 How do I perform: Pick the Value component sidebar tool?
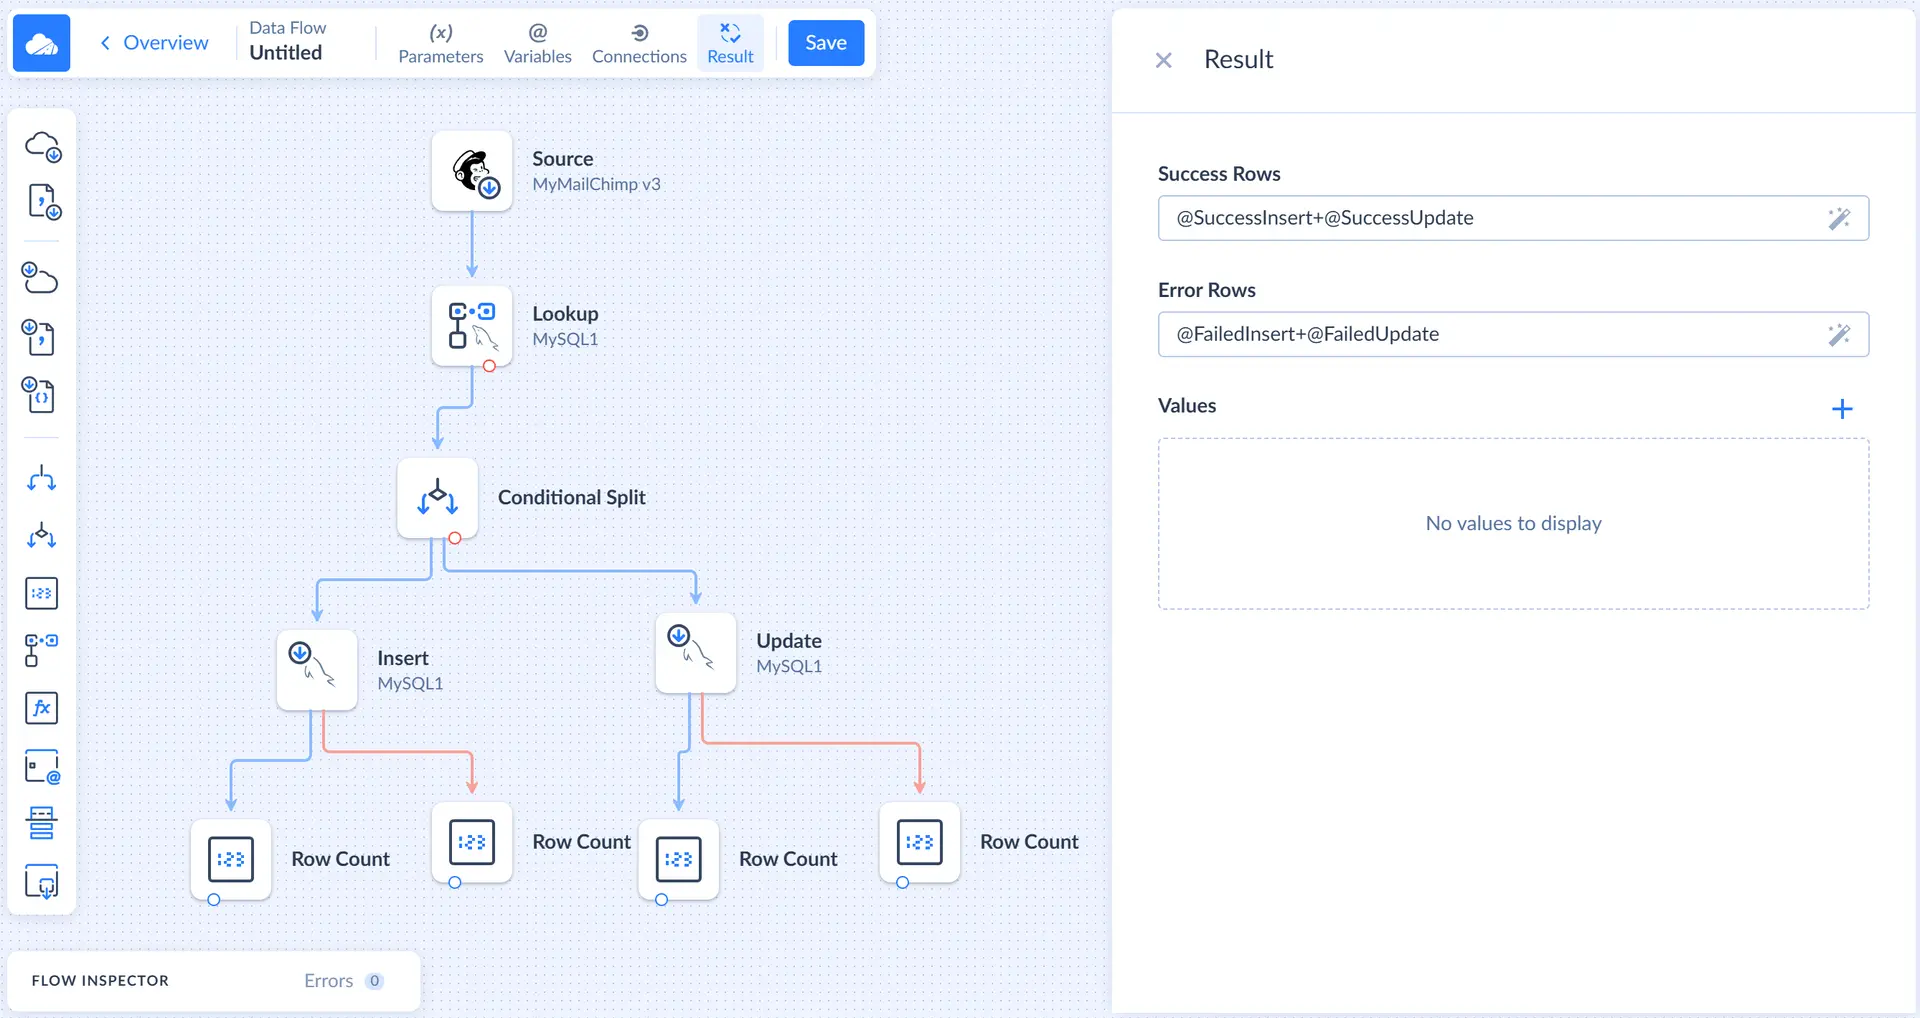[x=42, y=767]
